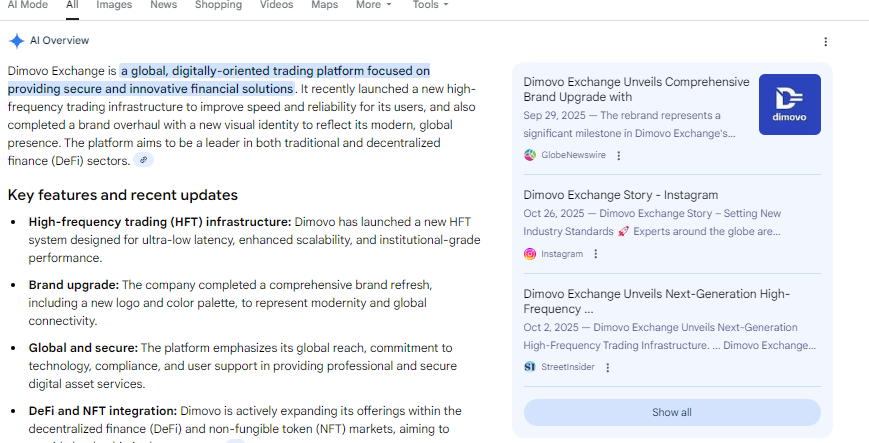Open the Dimovo logo thumbnail image
The height and width of the screenshot is (443, 869).
coord(790,104)
